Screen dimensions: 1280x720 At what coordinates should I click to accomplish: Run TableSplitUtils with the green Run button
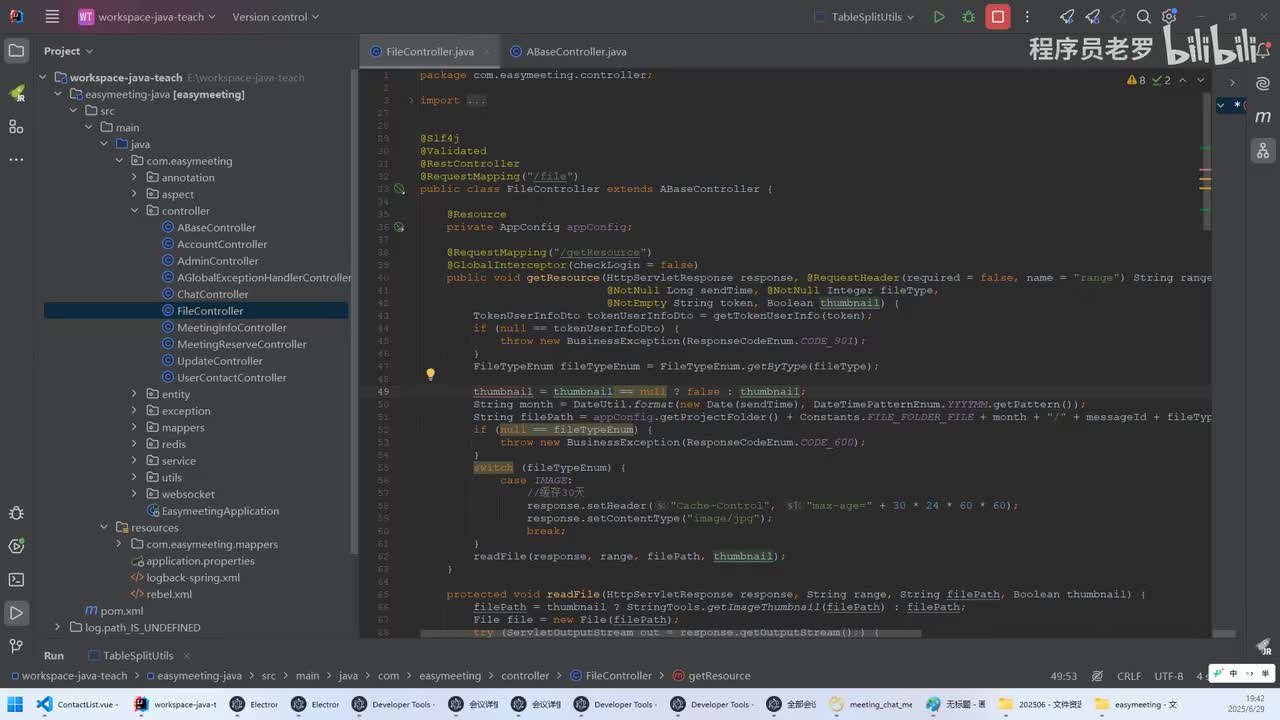(938, 17)
